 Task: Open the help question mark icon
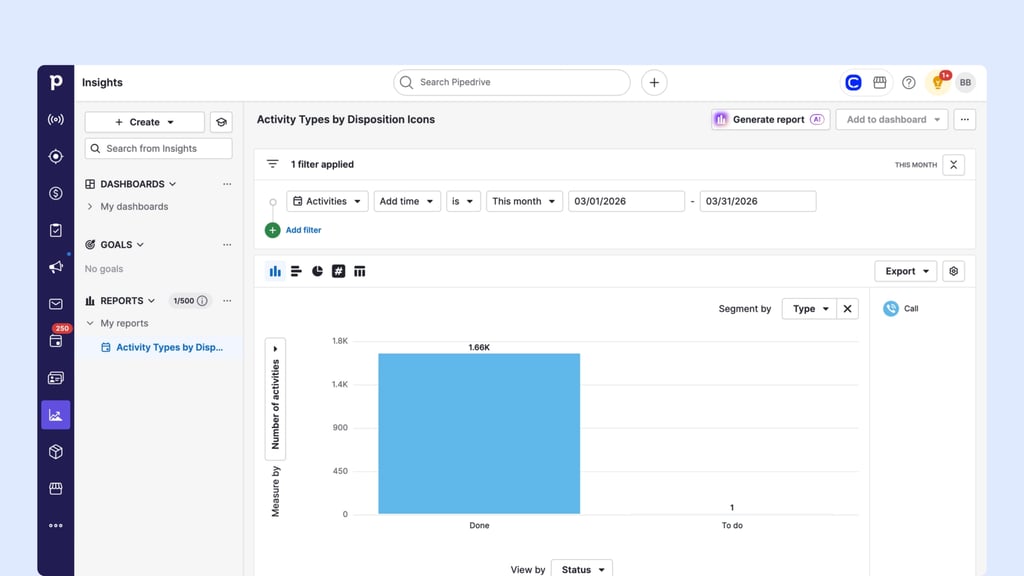(908, 82)
